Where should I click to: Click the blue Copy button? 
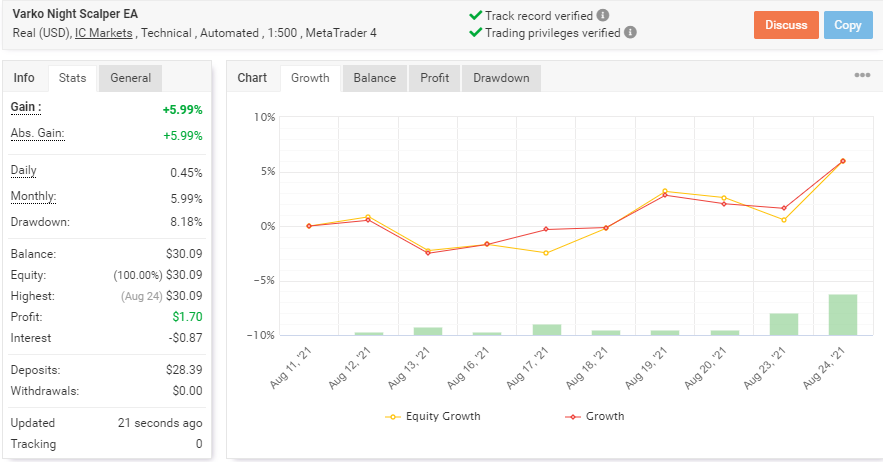(x=848, y=25)
